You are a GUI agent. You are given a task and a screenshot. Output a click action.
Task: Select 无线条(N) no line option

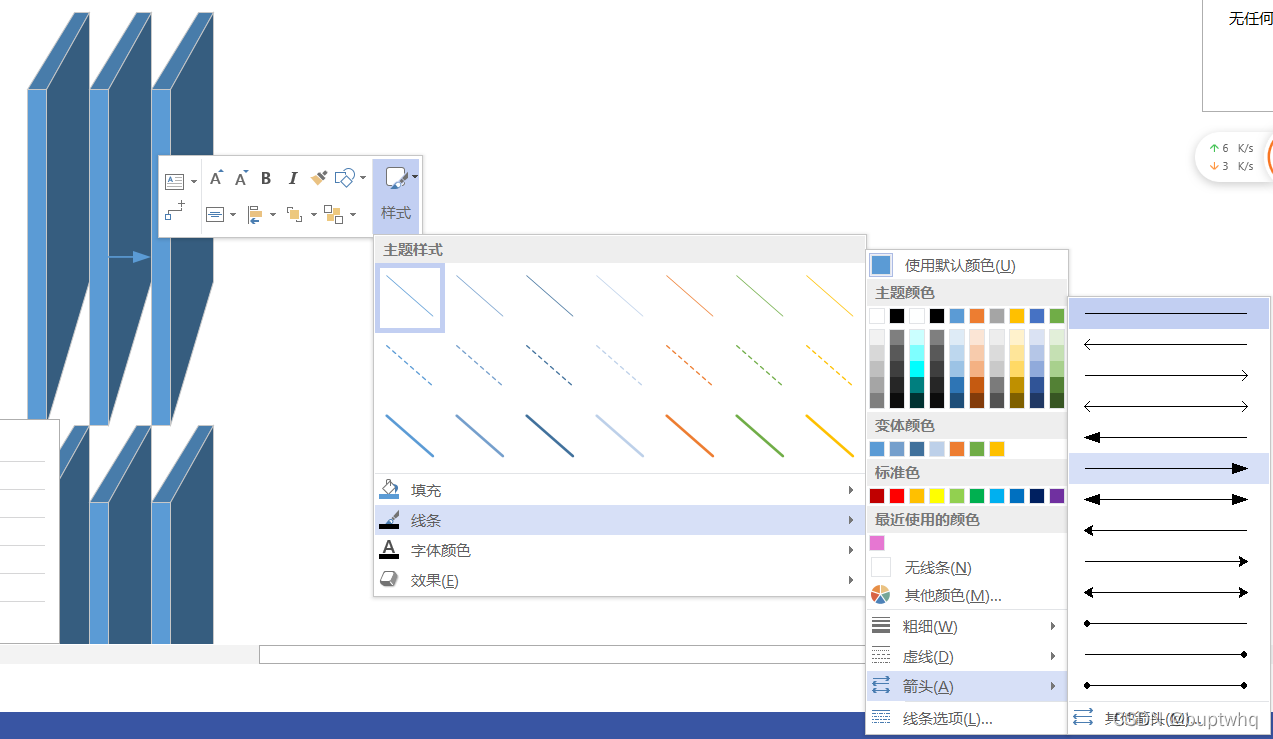(967, 567)
